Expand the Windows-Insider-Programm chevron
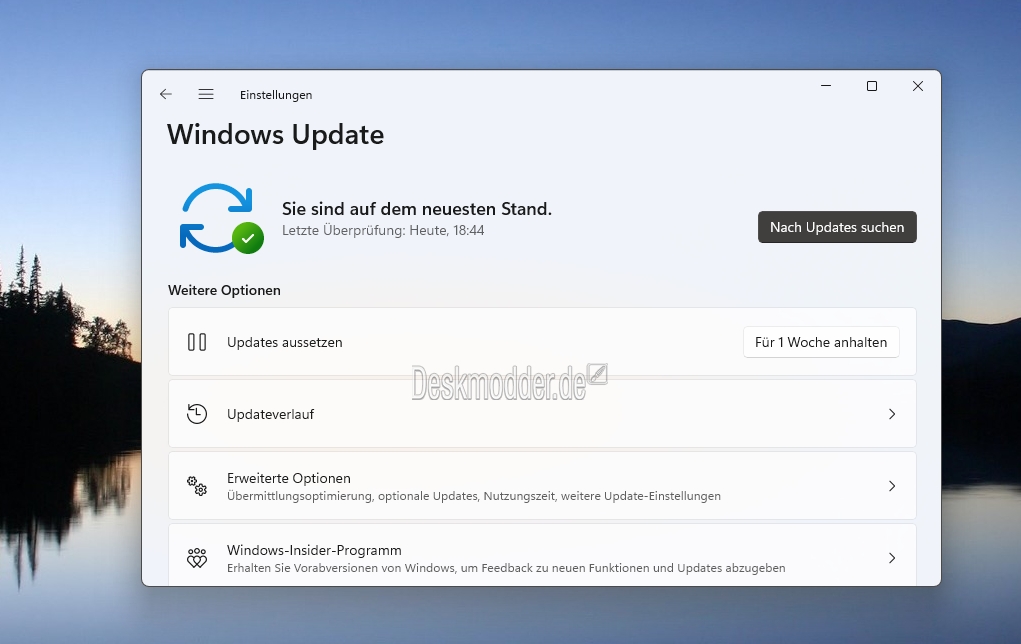The height and width of the screenshot is (644, 1021). point(892,558)
